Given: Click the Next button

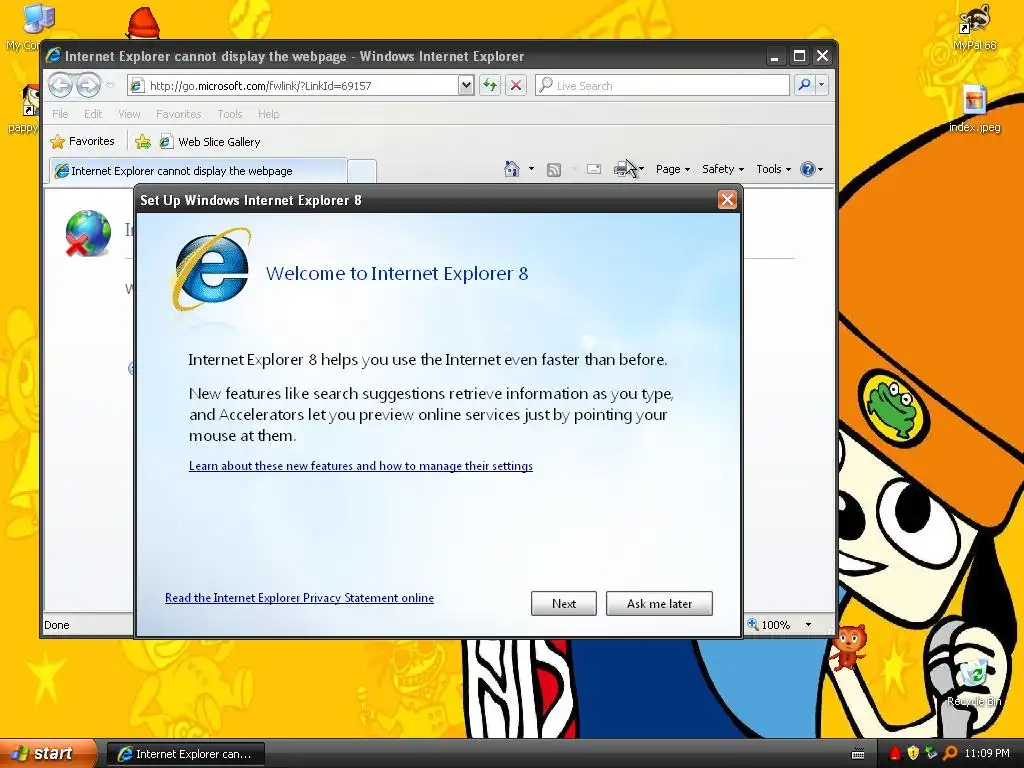Looking at the screenshot, I should pos(564,603).
